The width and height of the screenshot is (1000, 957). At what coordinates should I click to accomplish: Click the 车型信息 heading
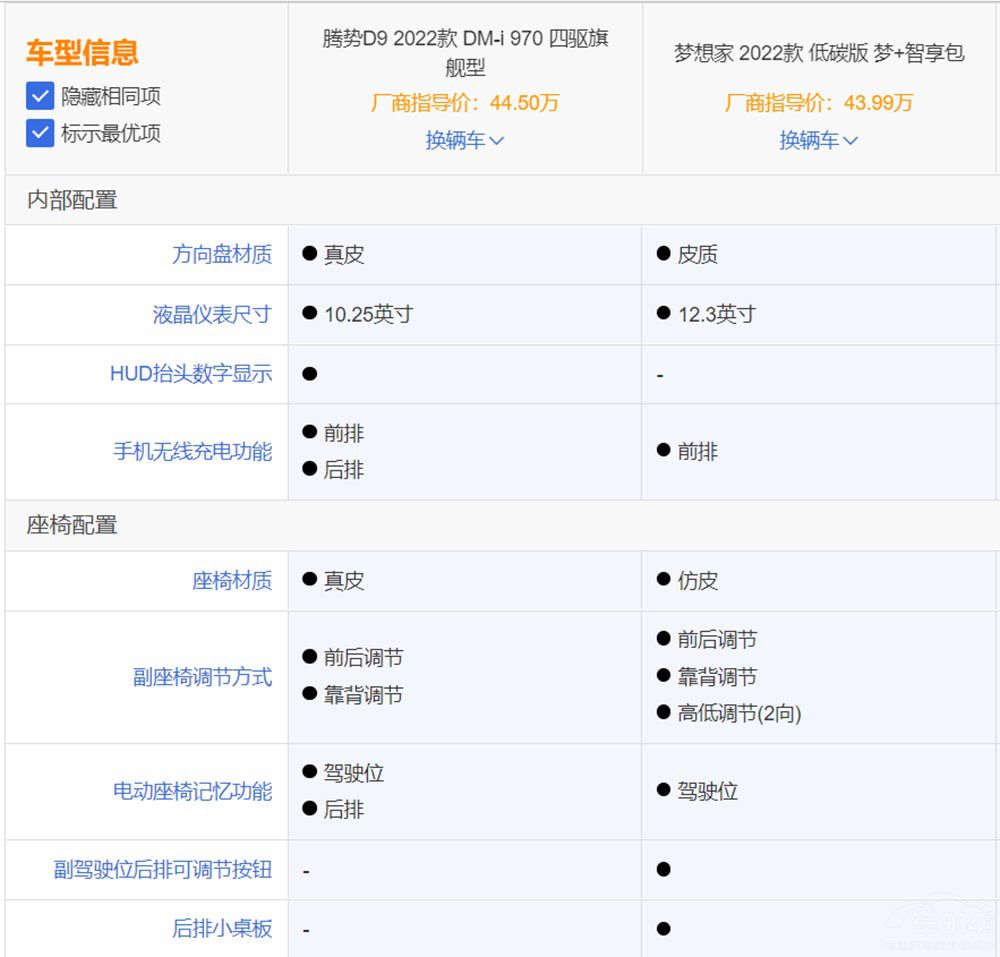pyautogui.click(x=82, y=52)
